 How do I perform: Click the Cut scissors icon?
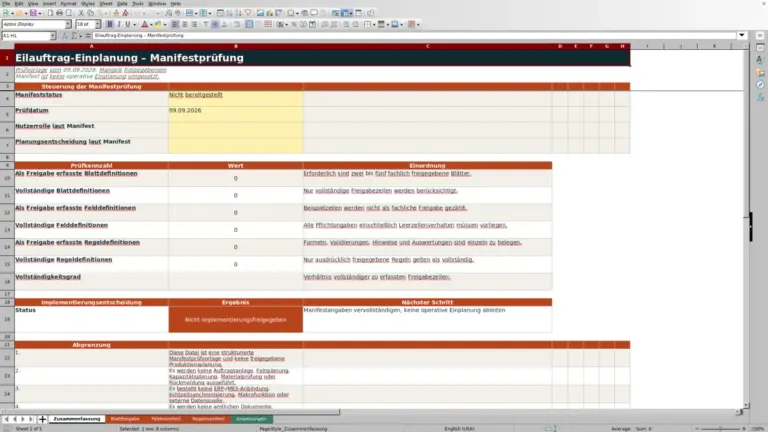coord(81,13)
